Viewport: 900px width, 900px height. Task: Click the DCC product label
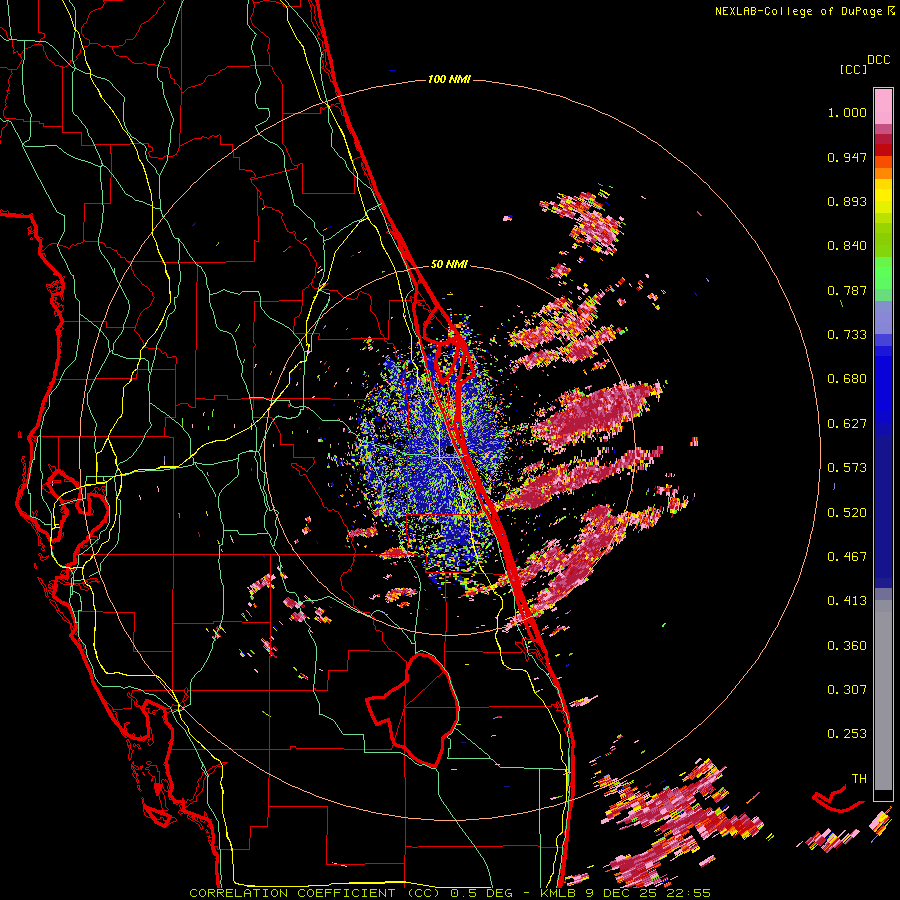pyautogui.click(x=879, y=60)
